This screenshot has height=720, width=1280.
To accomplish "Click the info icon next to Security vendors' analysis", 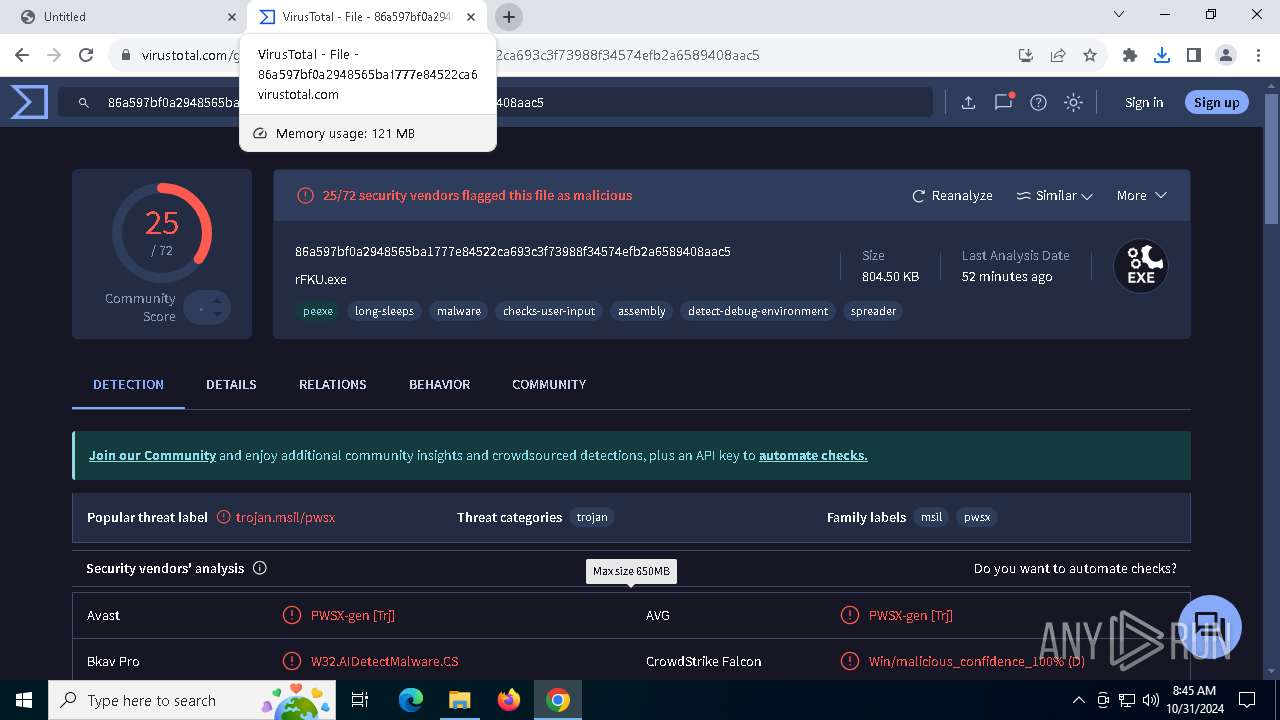I will tap(260, 568).
